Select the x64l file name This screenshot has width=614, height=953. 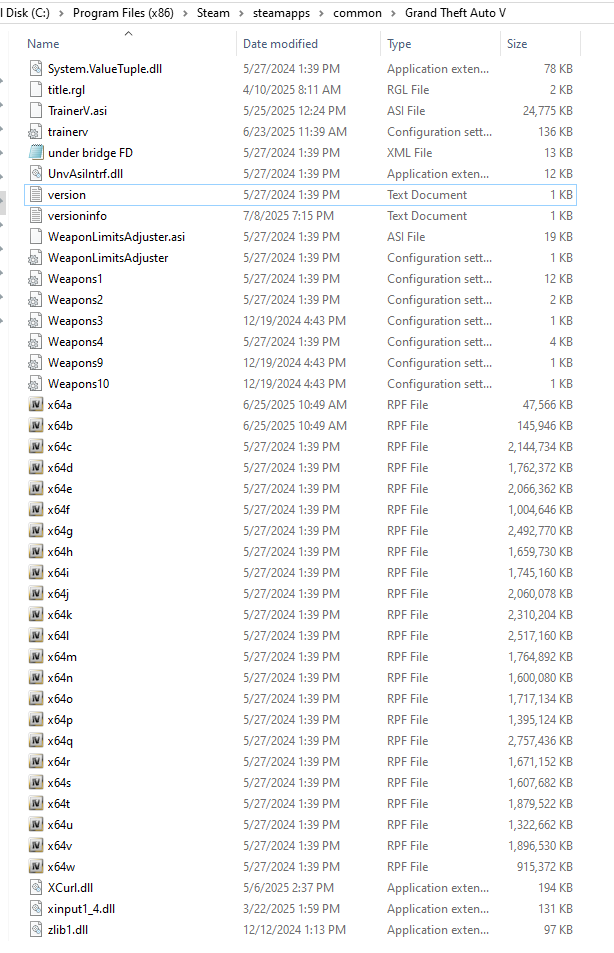58,636
